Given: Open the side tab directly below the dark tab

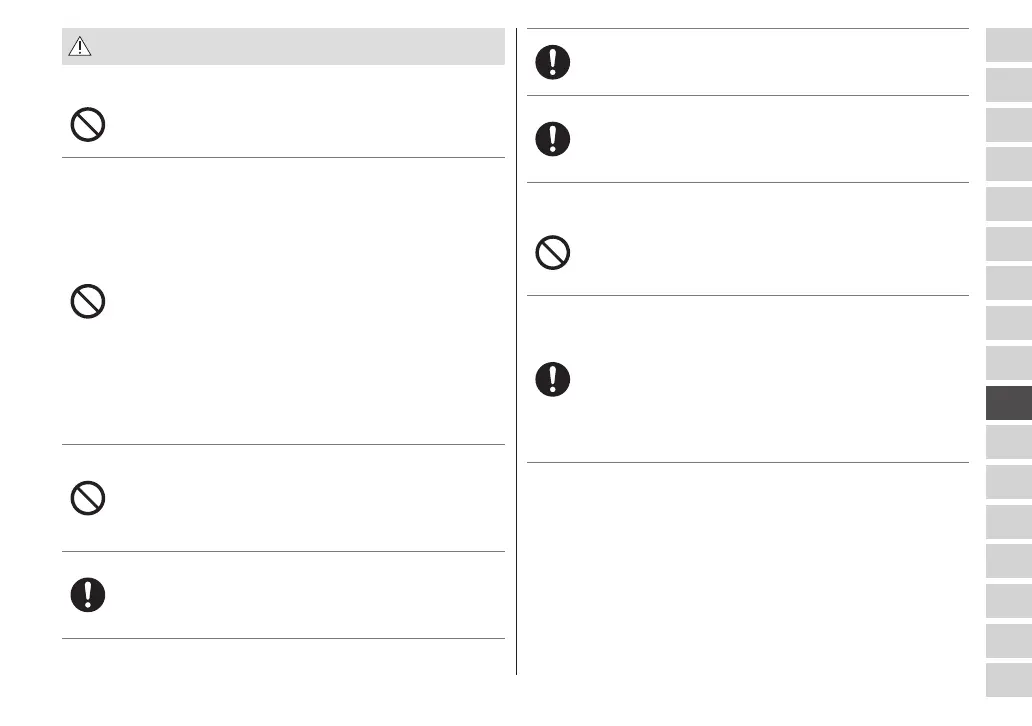Looking at the screenshot, I should [x=1008, y=442].
